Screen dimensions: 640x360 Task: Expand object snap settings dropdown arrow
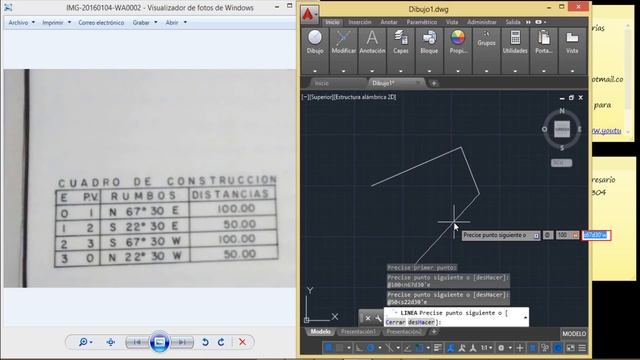click(x=428, y=348)
